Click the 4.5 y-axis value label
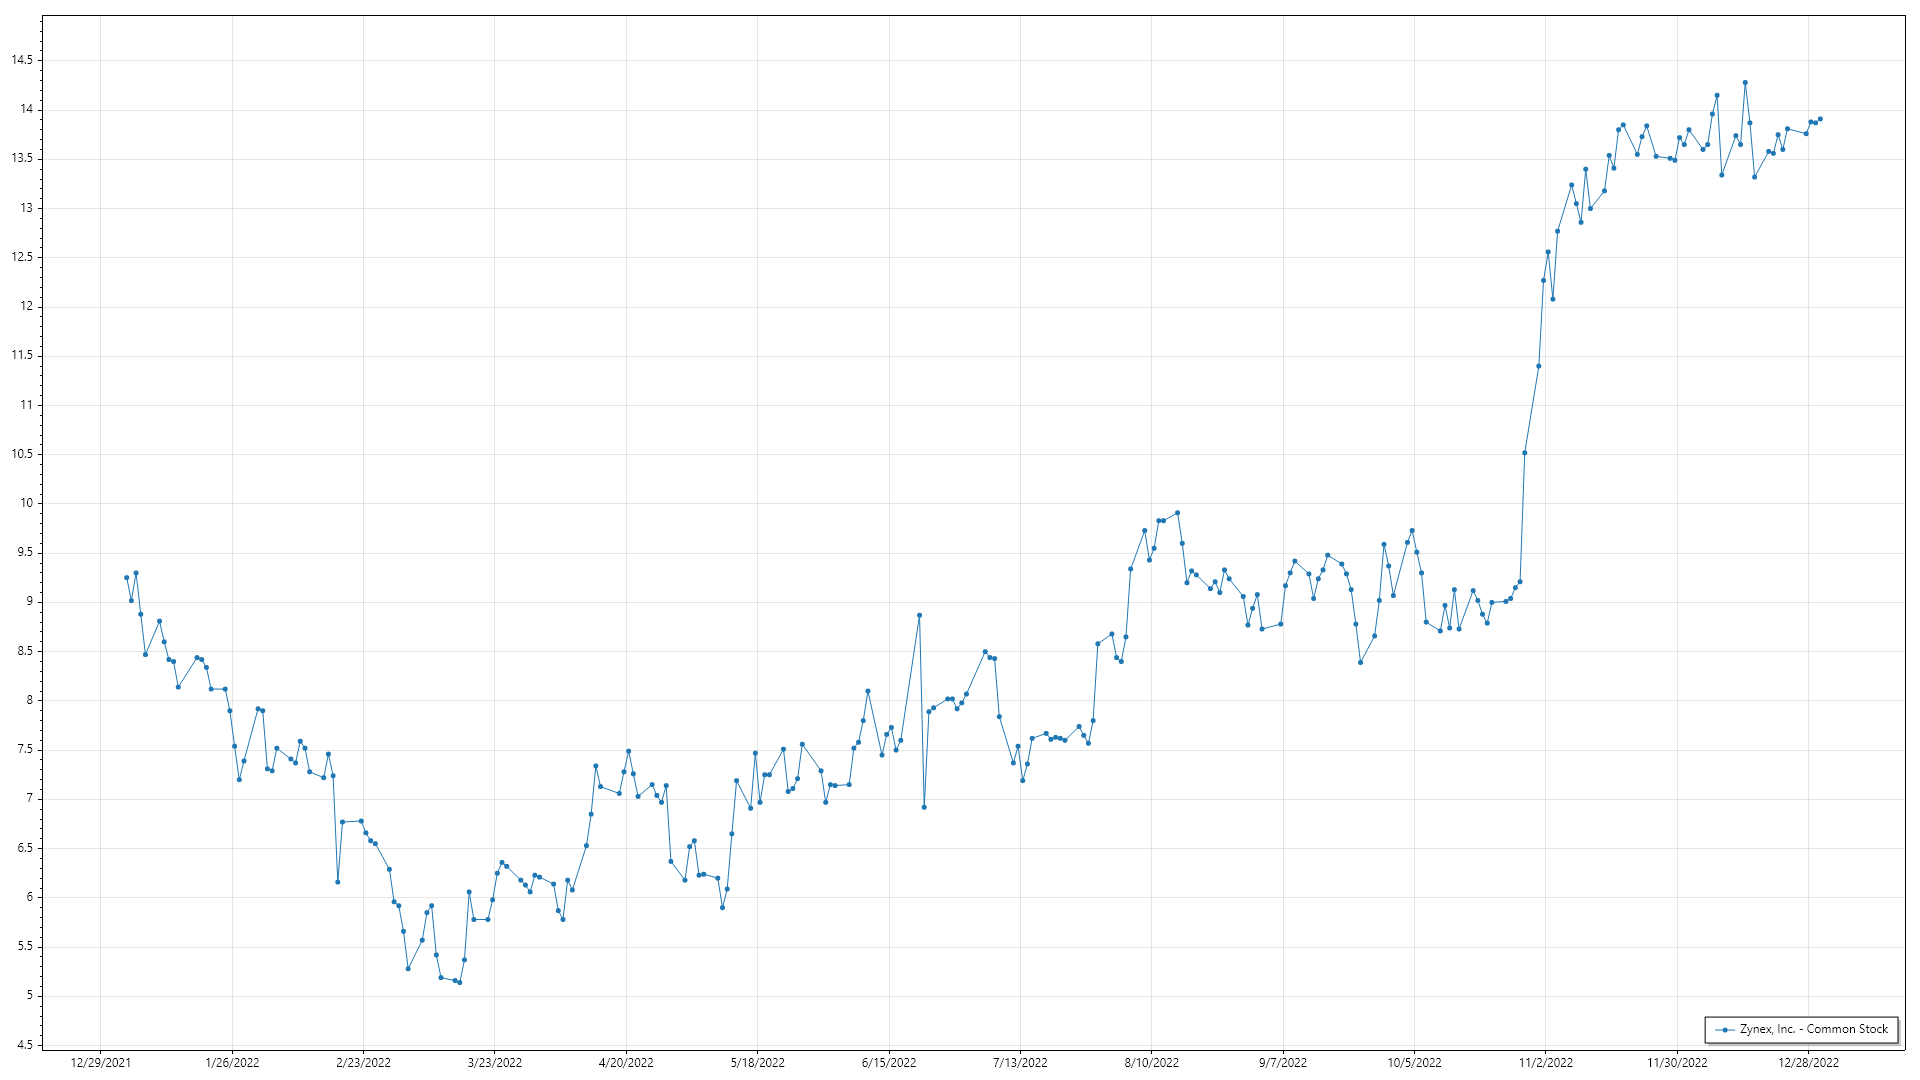The width and height of the screenshot is (1920, 1080). pos(24,1045)
